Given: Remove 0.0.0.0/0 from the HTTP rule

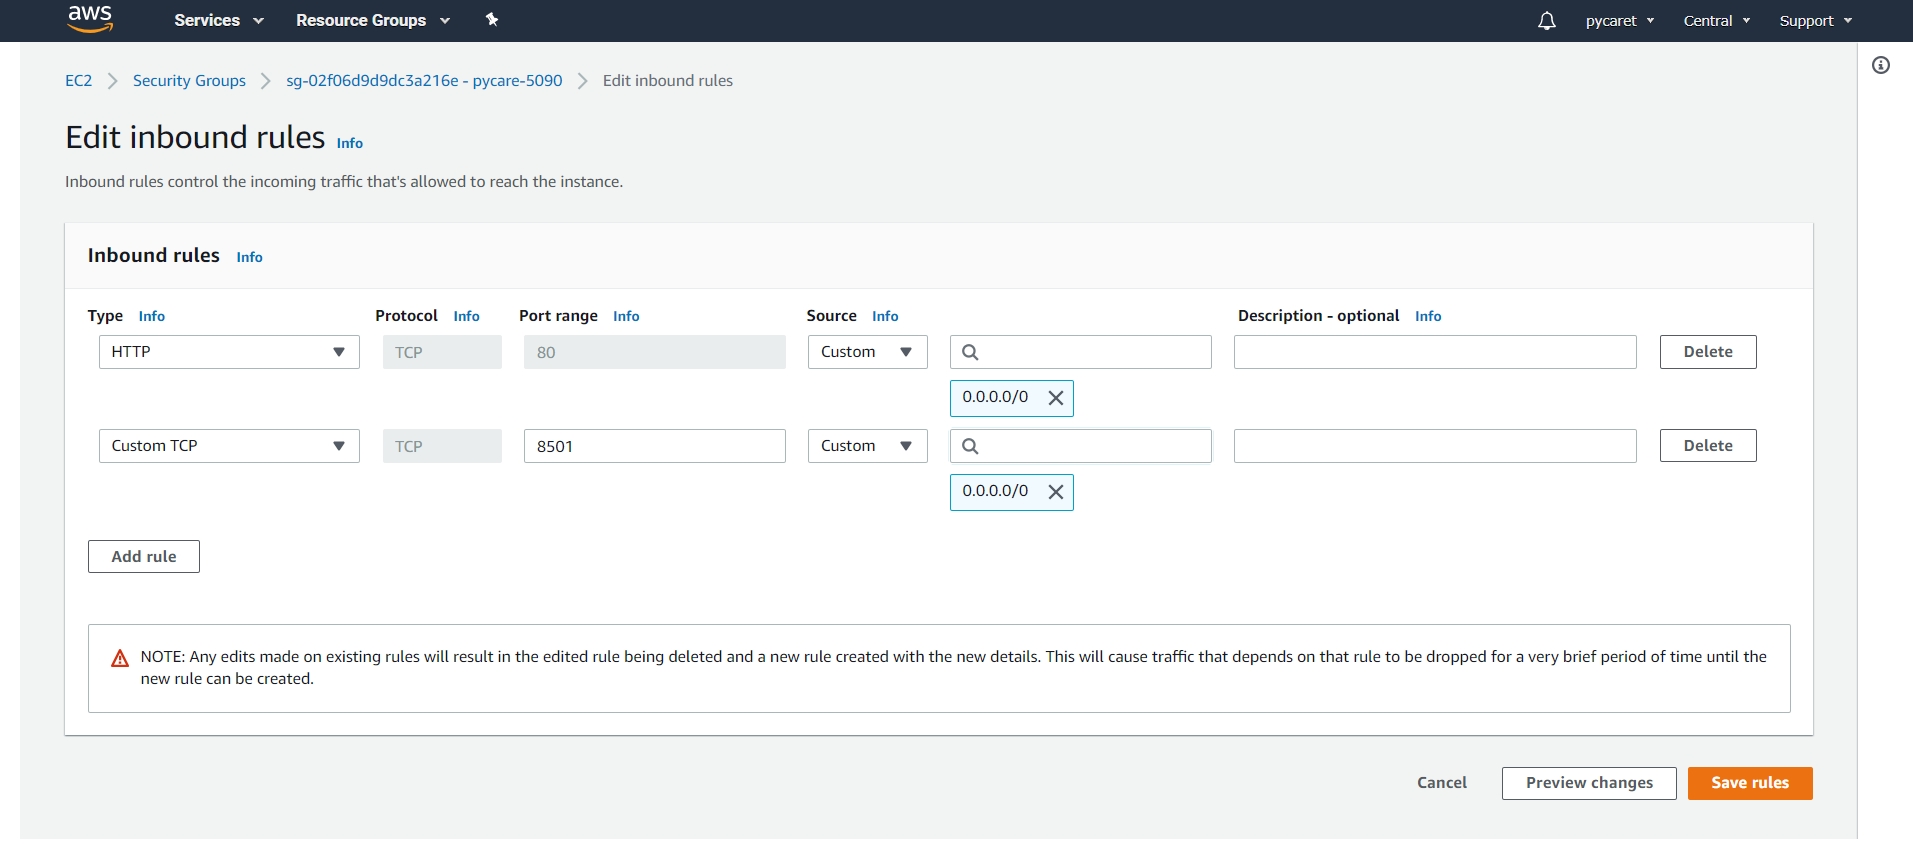Looking at the screenshot, I should pyautogui.click(x=1055, y=398).
